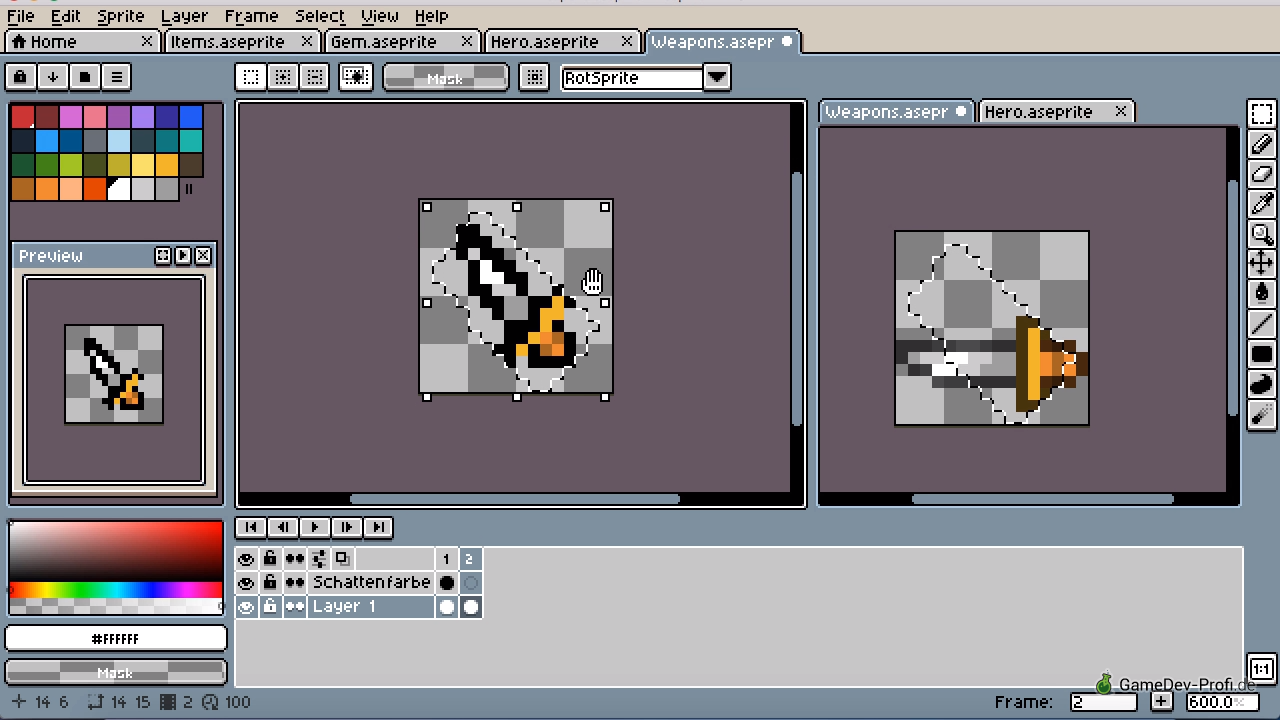Select the Pencil tool
This screenshot has width=1280, height=720.
[1262, 144]
